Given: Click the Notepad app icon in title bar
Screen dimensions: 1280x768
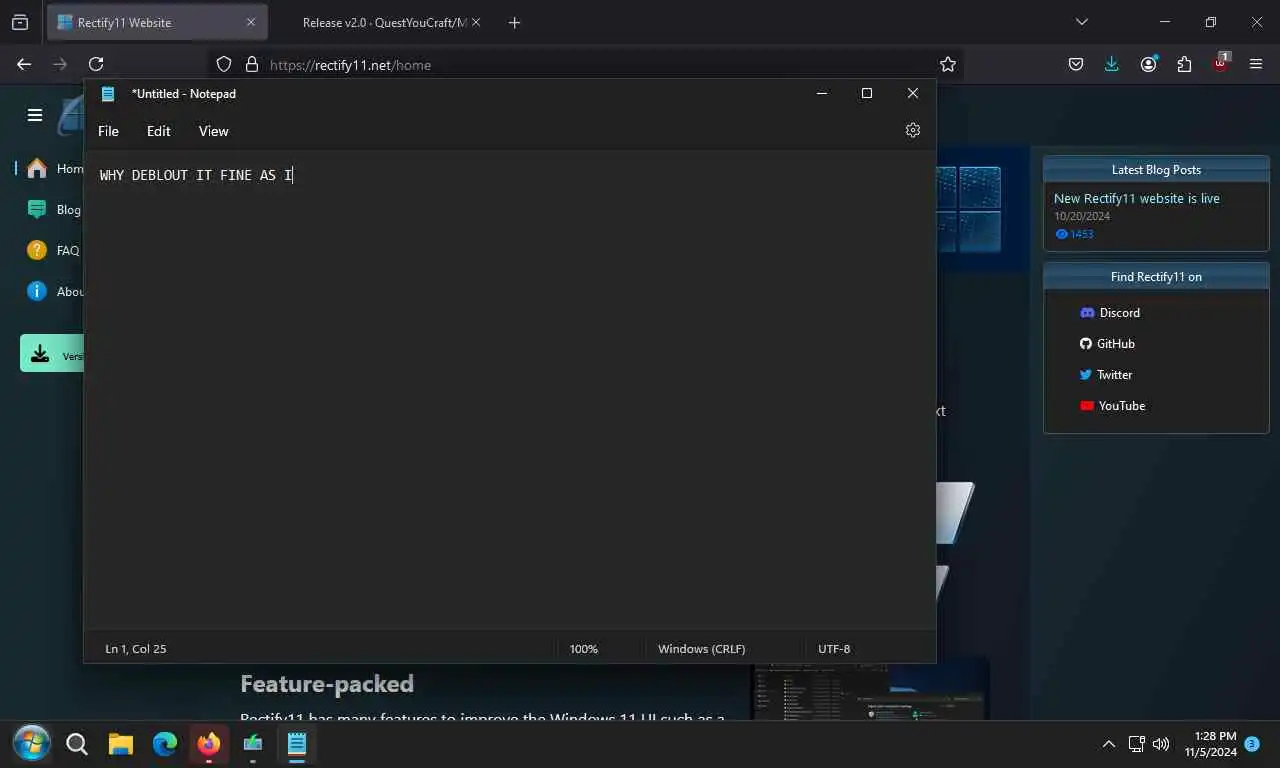Looking at the screenshot, I should (x=108, y=94).
